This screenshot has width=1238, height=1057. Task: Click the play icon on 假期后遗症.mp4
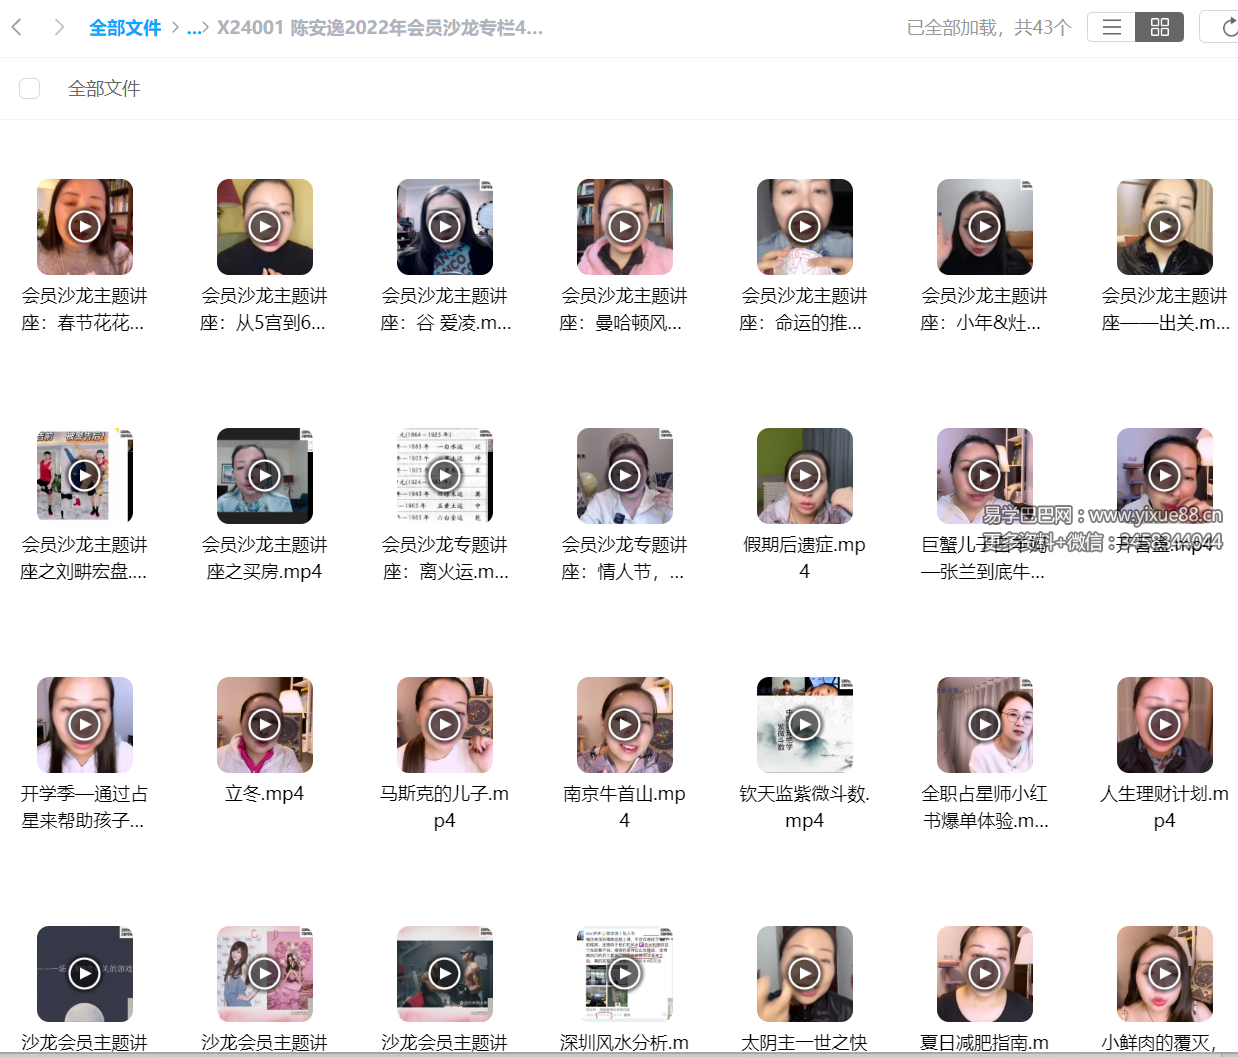coord(804,476)
